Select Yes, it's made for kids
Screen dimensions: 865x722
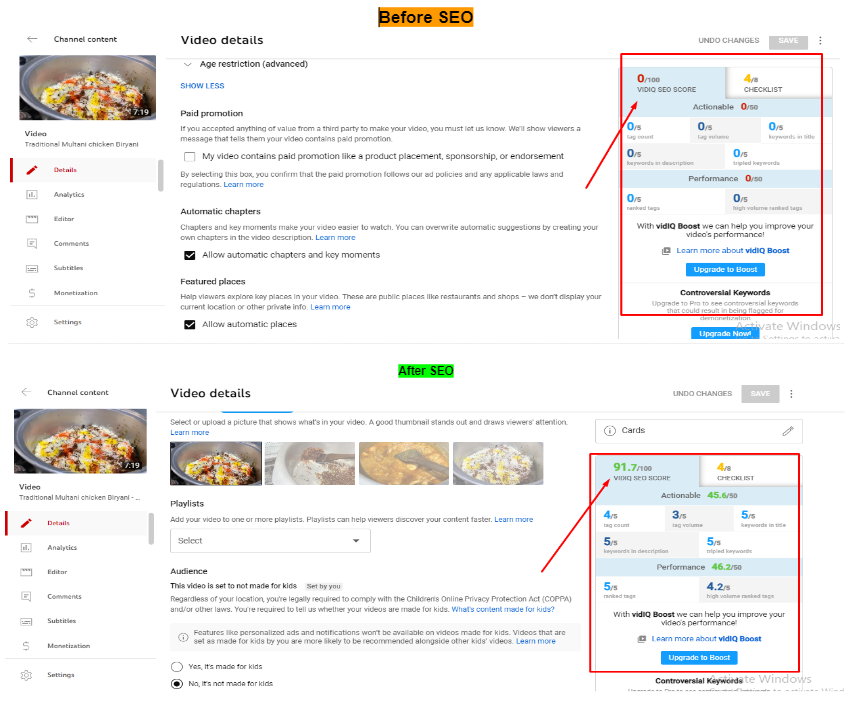point(177,667)
